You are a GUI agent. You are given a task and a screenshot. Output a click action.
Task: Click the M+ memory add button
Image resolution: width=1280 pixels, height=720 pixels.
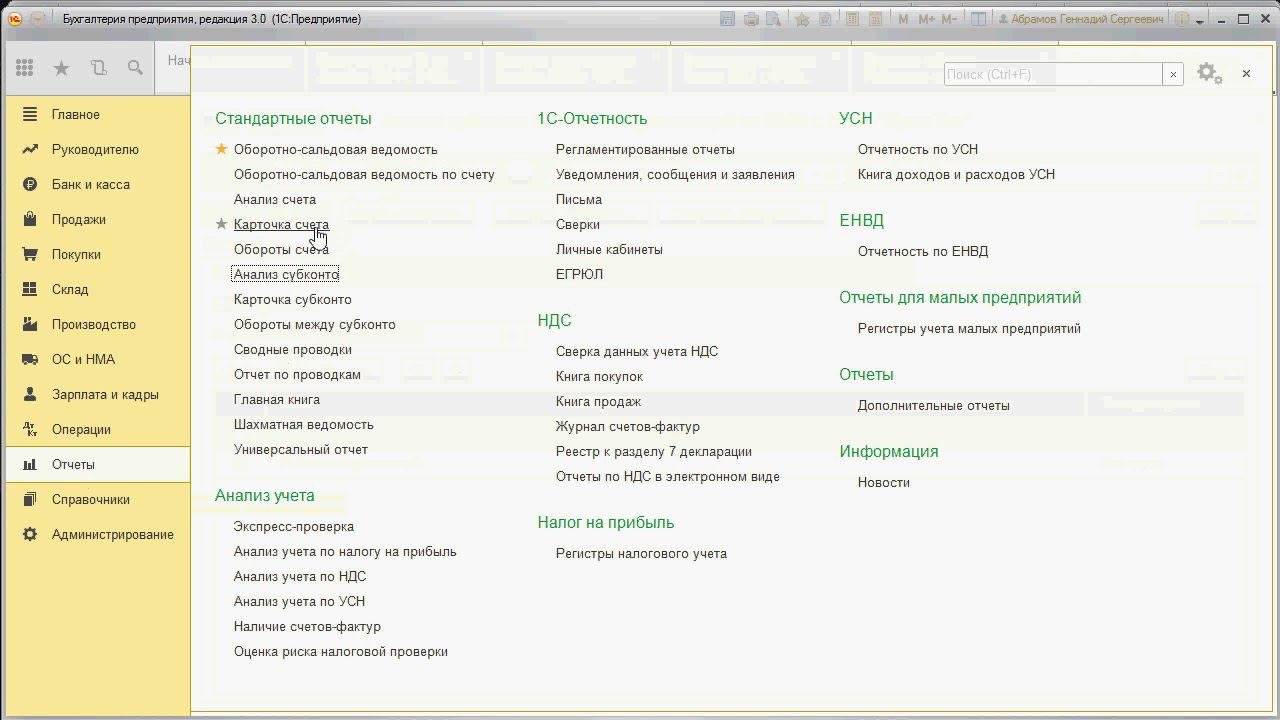[x=926, y=19]
